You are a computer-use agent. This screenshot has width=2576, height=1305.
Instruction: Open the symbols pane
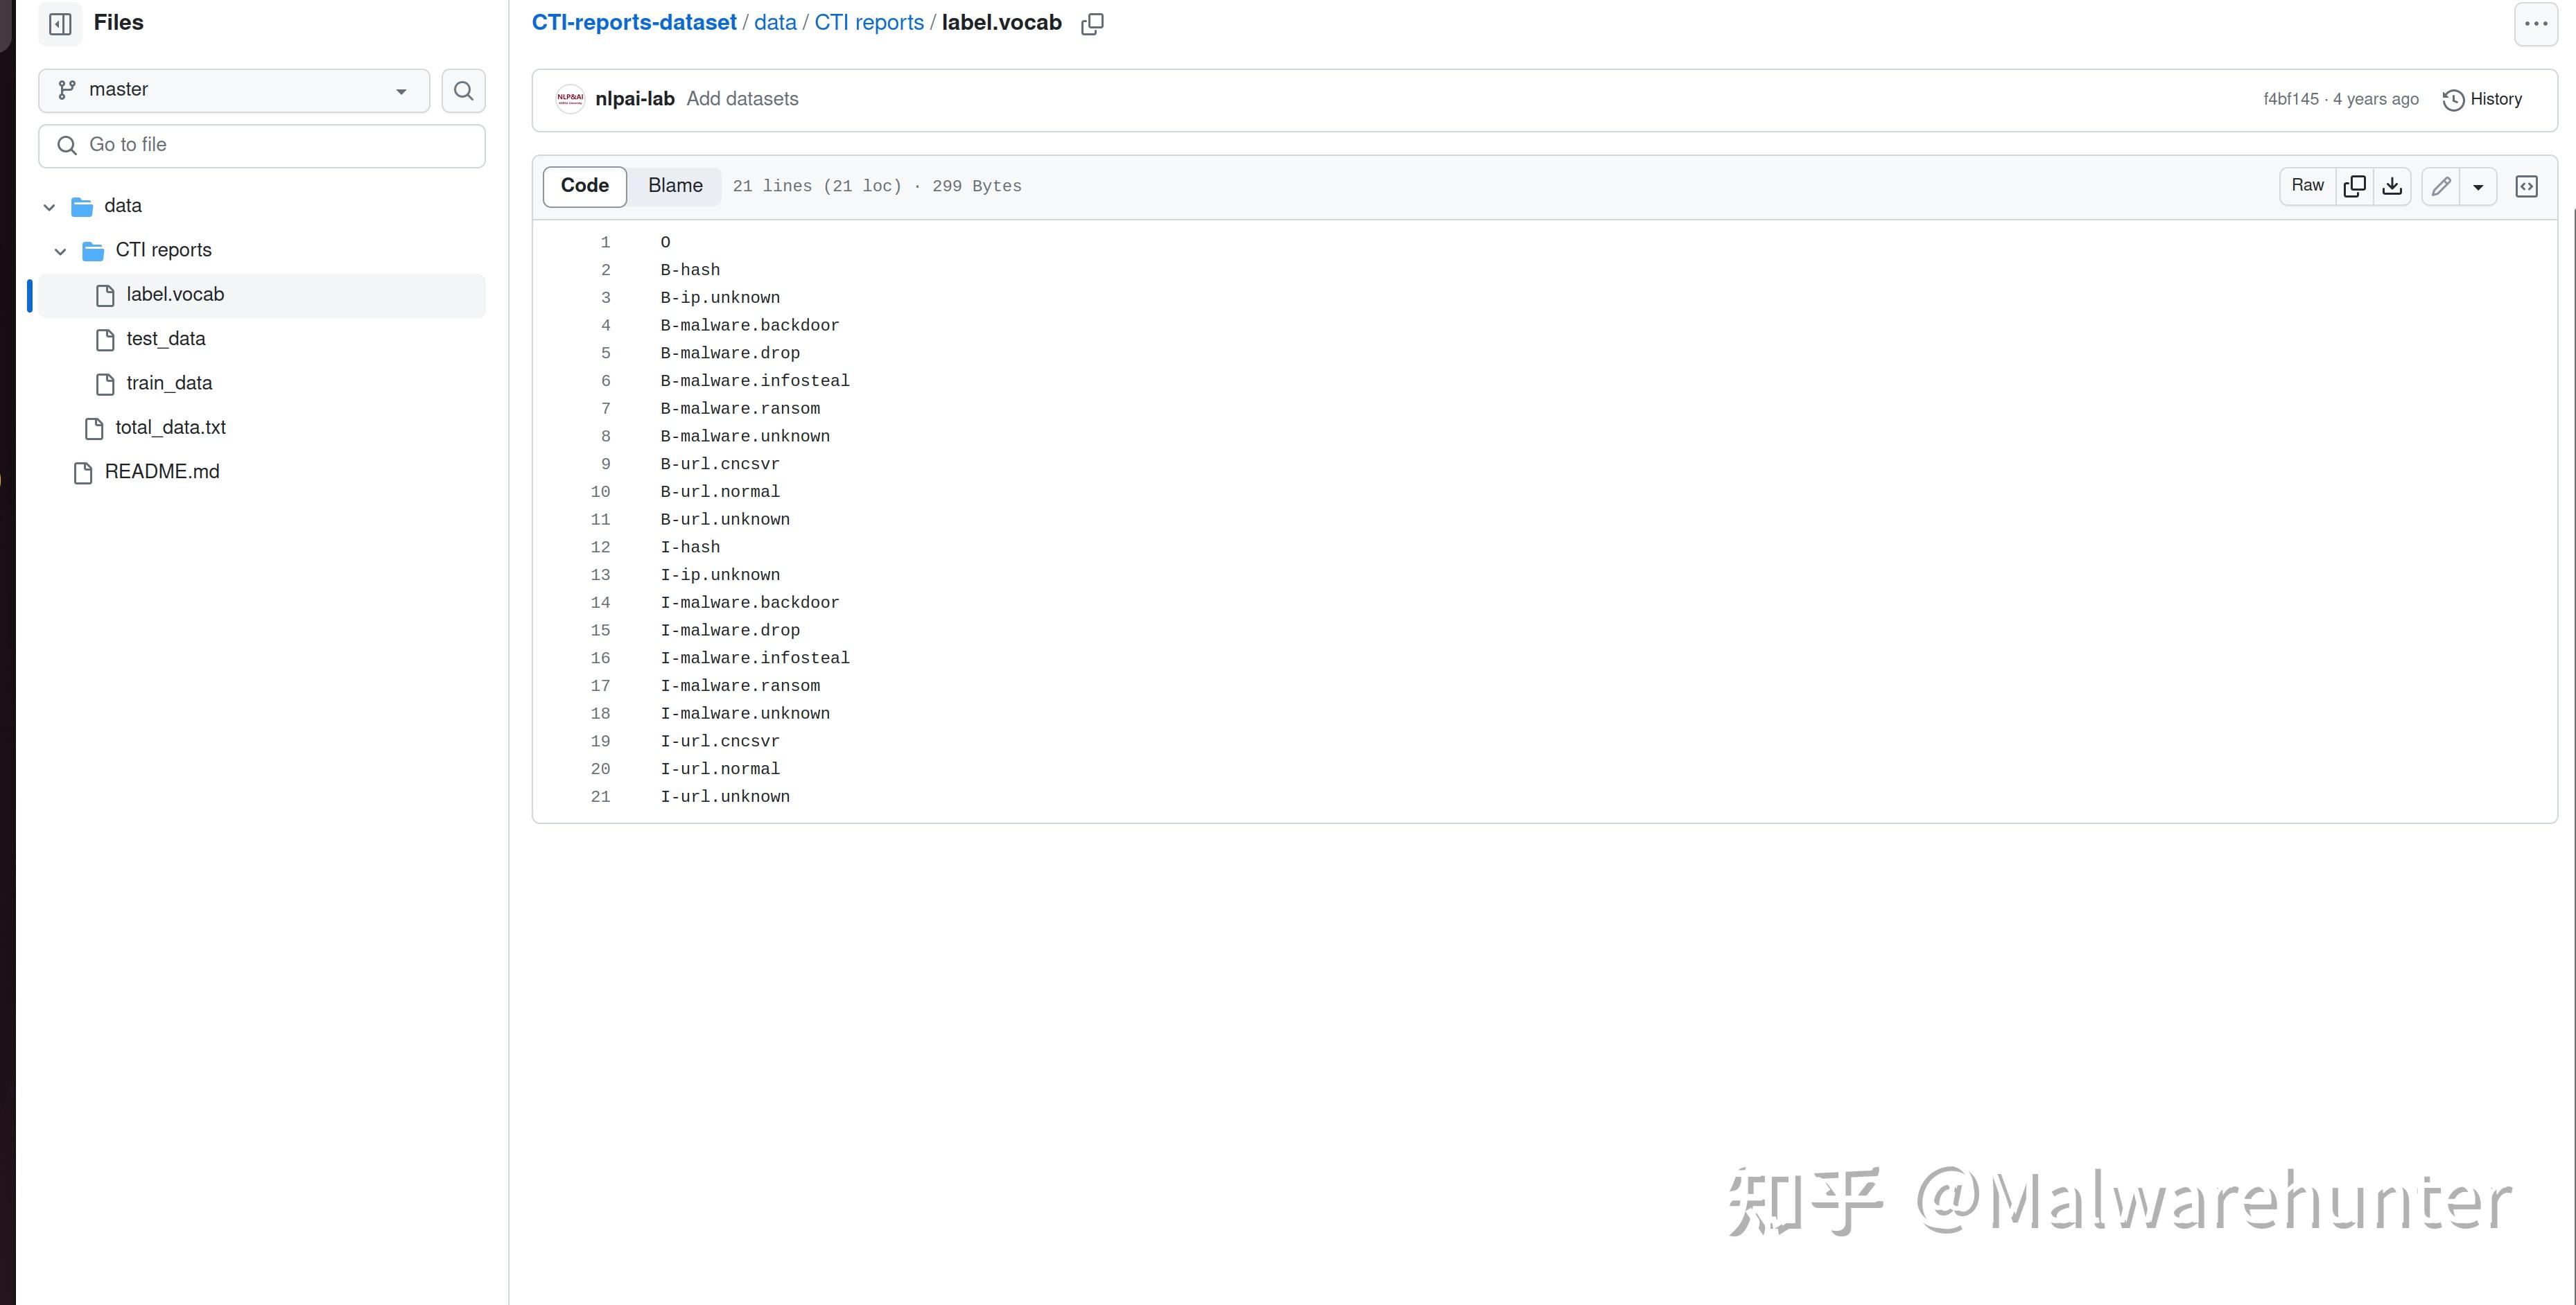coord(2527,186)
